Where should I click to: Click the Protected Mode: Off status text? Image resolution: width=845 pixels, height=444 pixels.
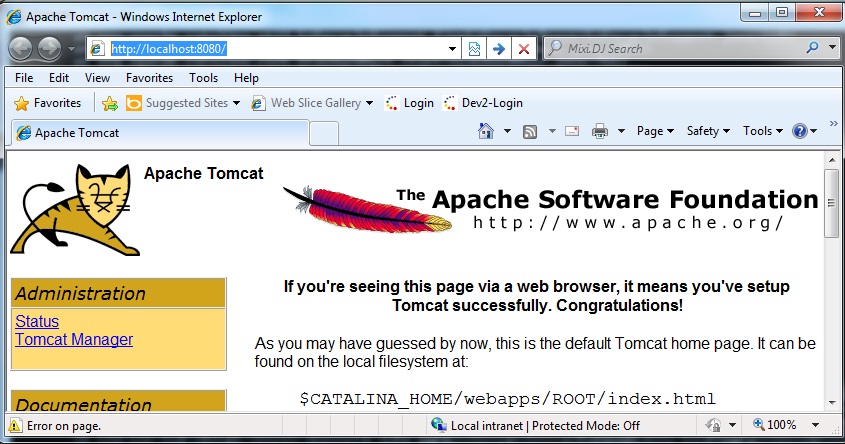tap(586, 426)
